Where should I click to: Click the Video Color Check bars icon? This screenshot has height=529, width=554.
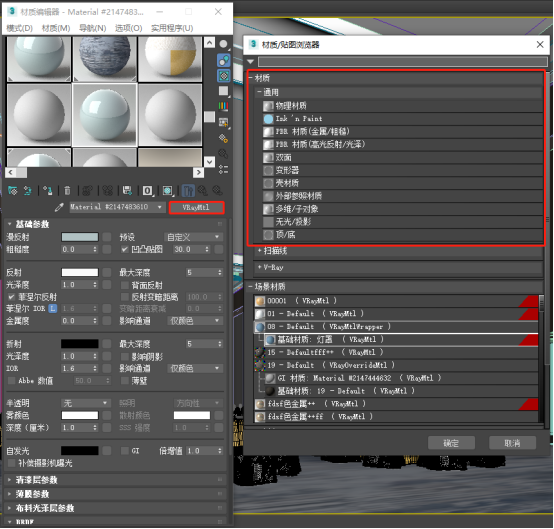click(223, 106)
